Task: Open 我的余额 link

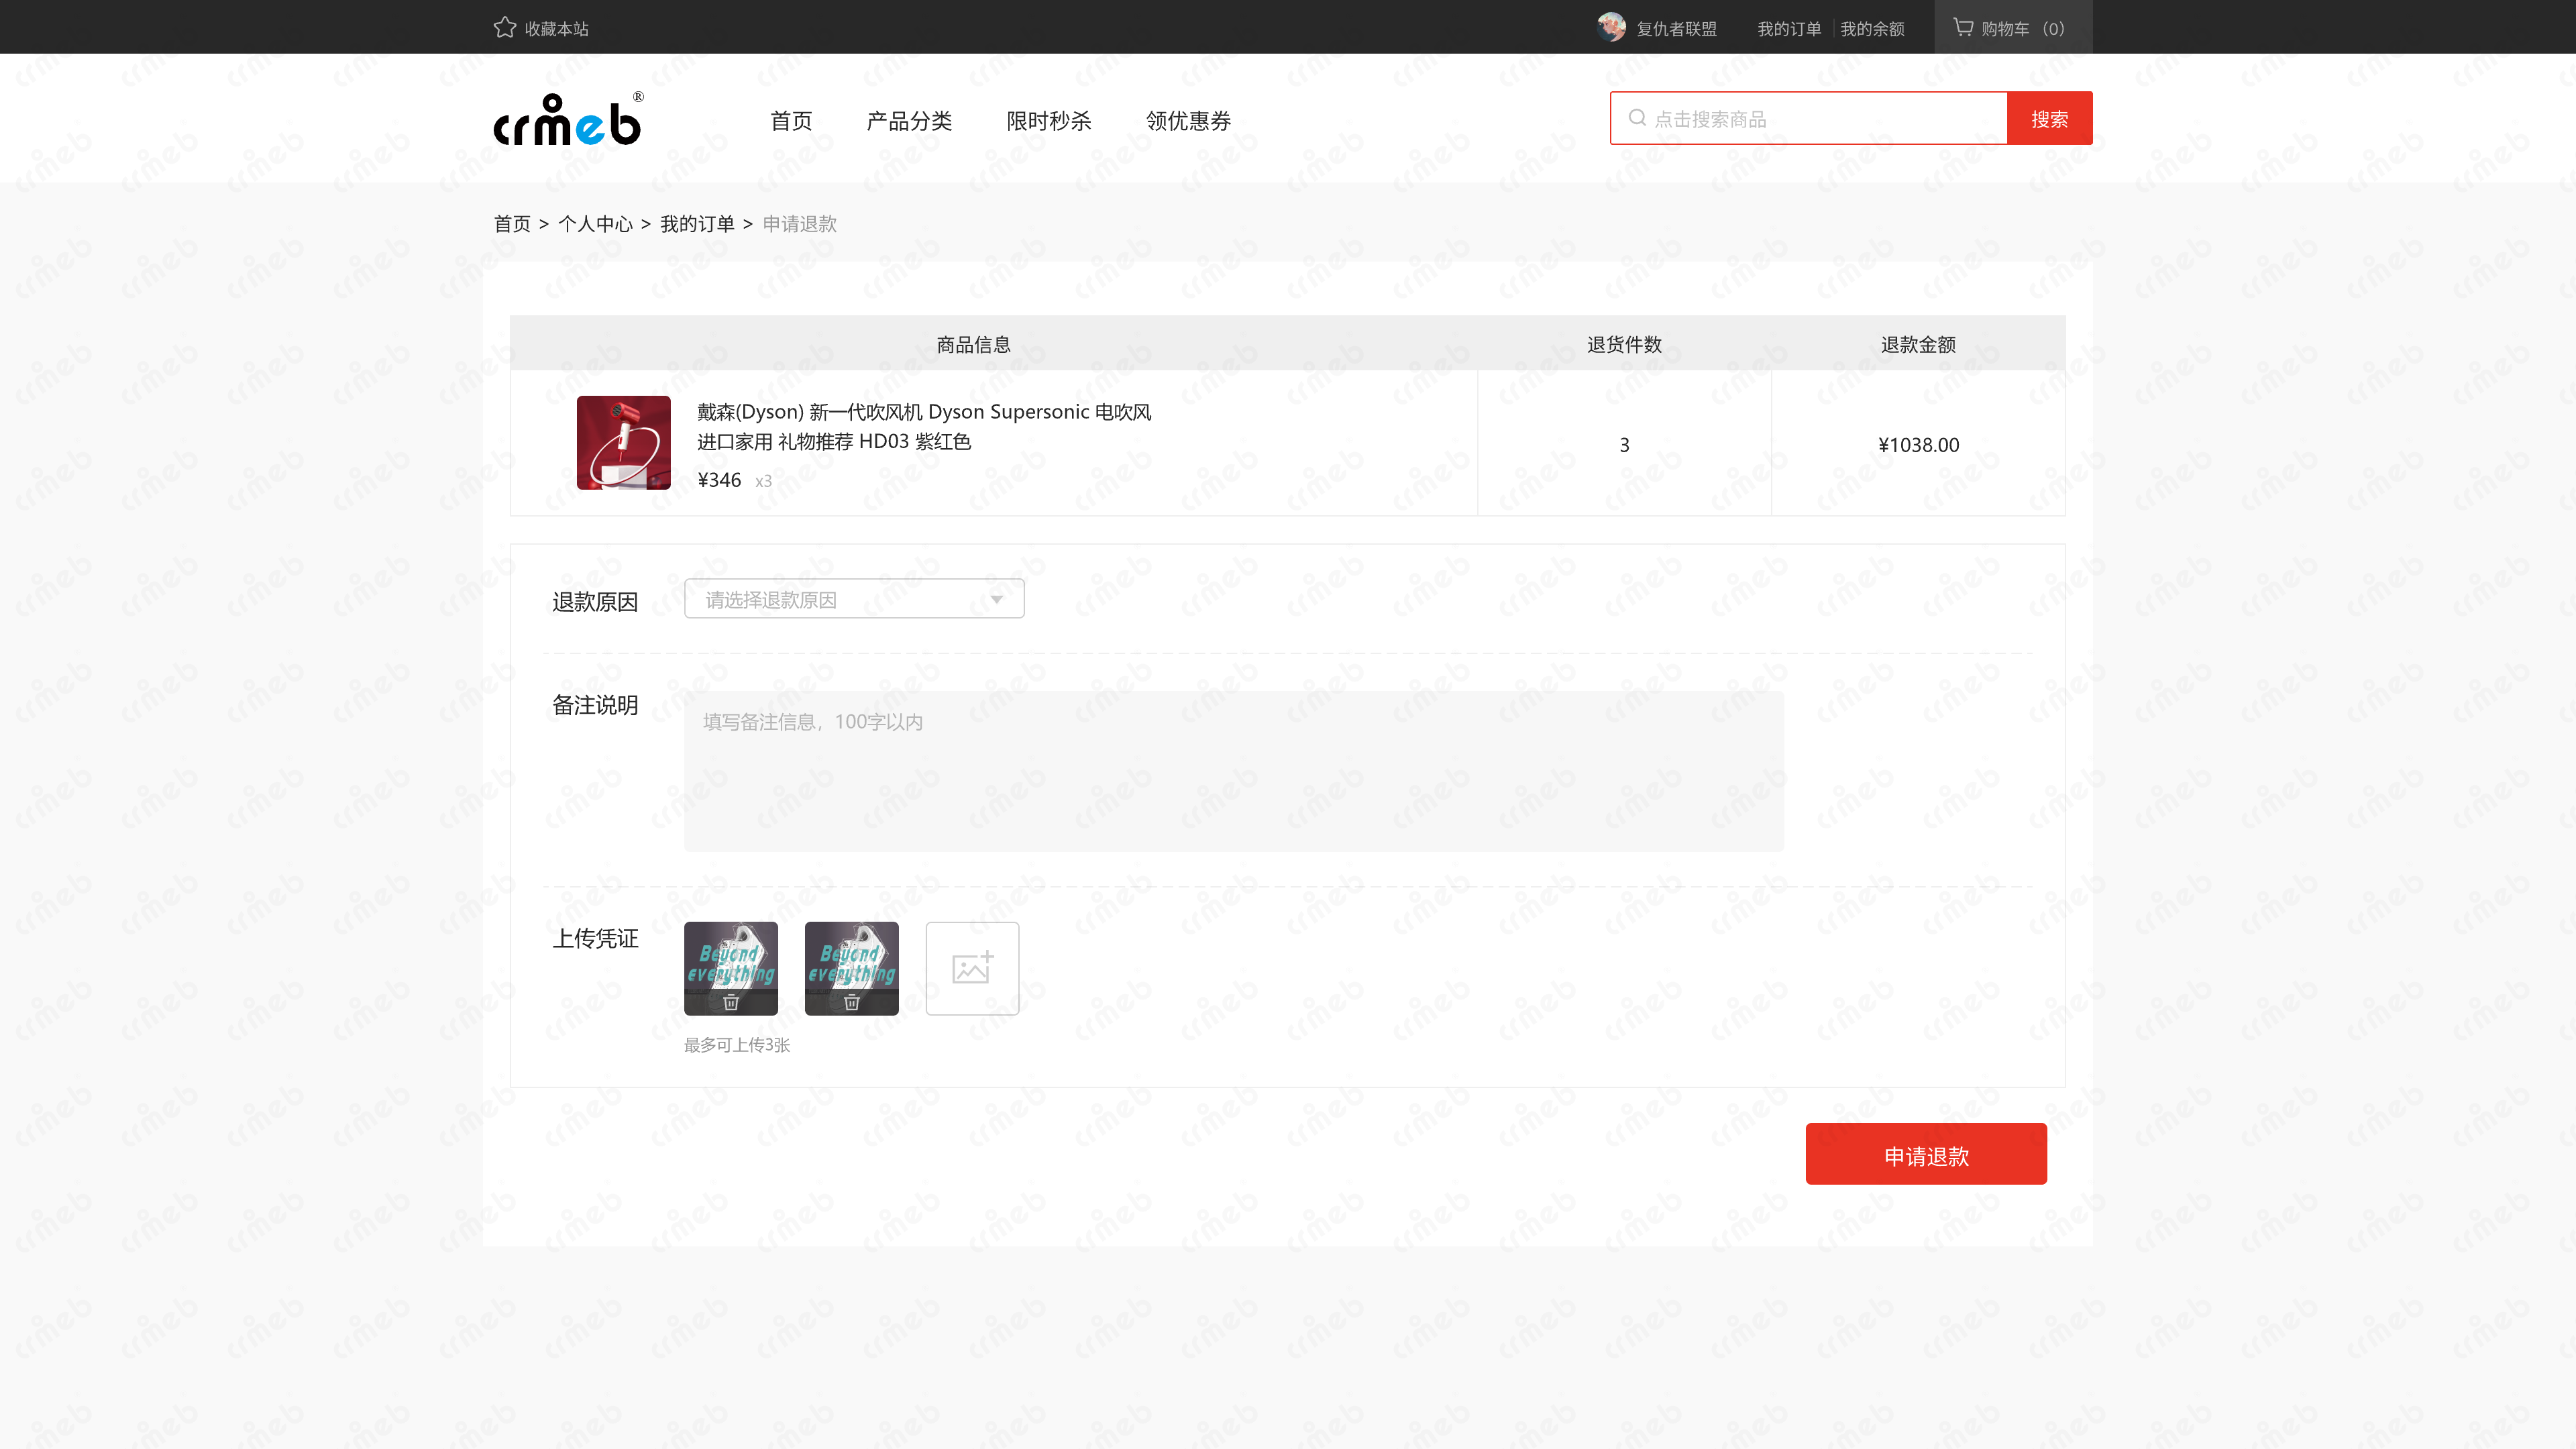Action: [x=1872, y=29]
